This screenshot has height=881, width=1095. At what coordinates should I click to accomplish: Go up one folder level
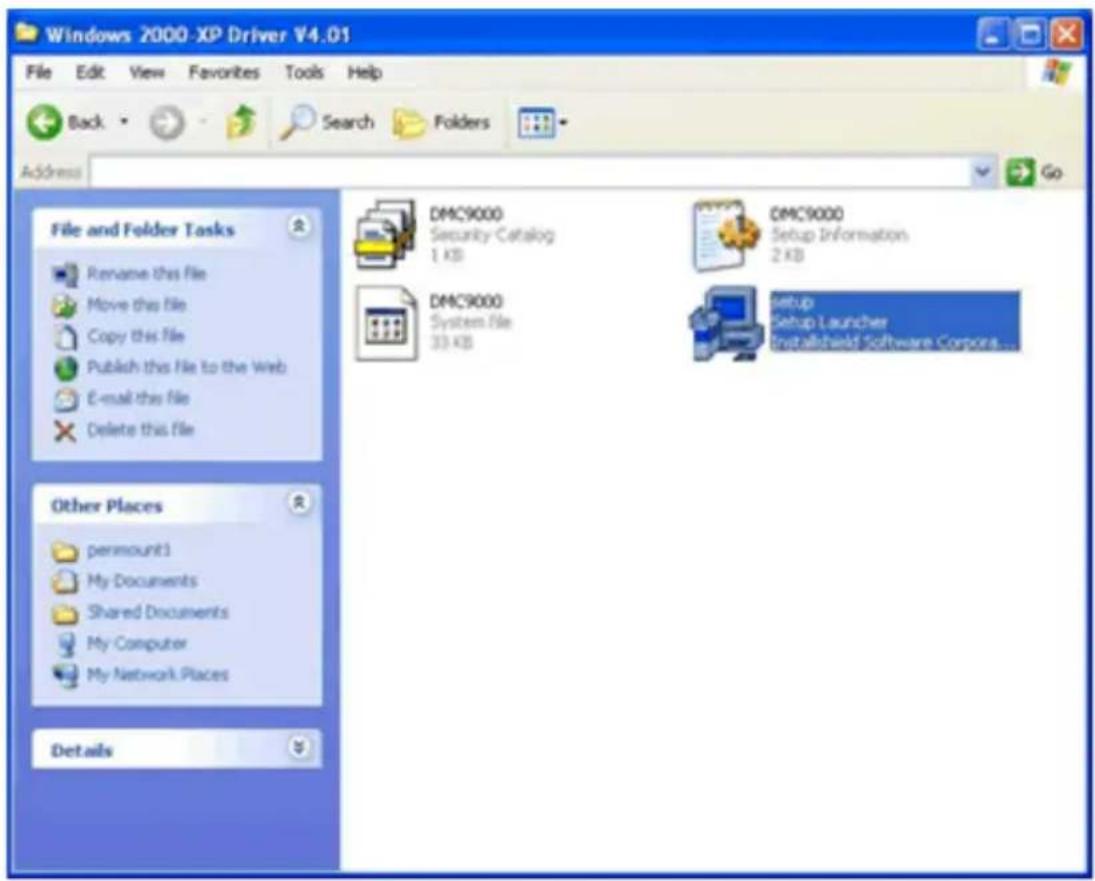pyautogui.click(x=242, y=122)
